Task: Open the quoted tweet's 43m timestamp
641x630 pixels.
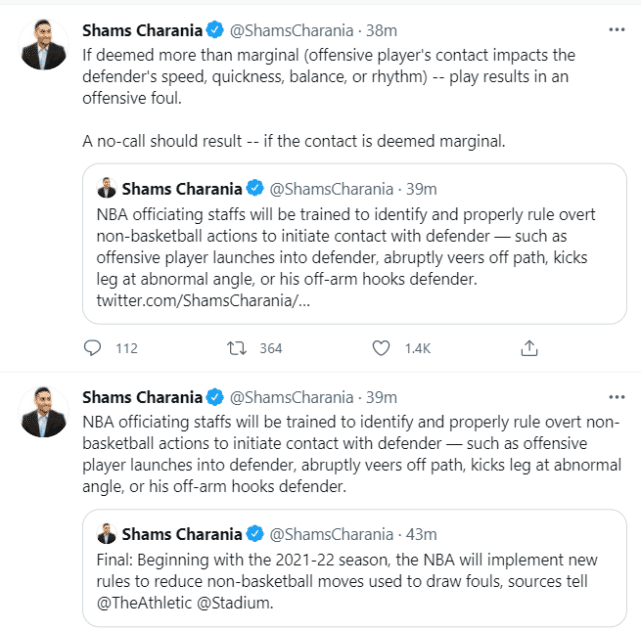Action: point(420,533)
